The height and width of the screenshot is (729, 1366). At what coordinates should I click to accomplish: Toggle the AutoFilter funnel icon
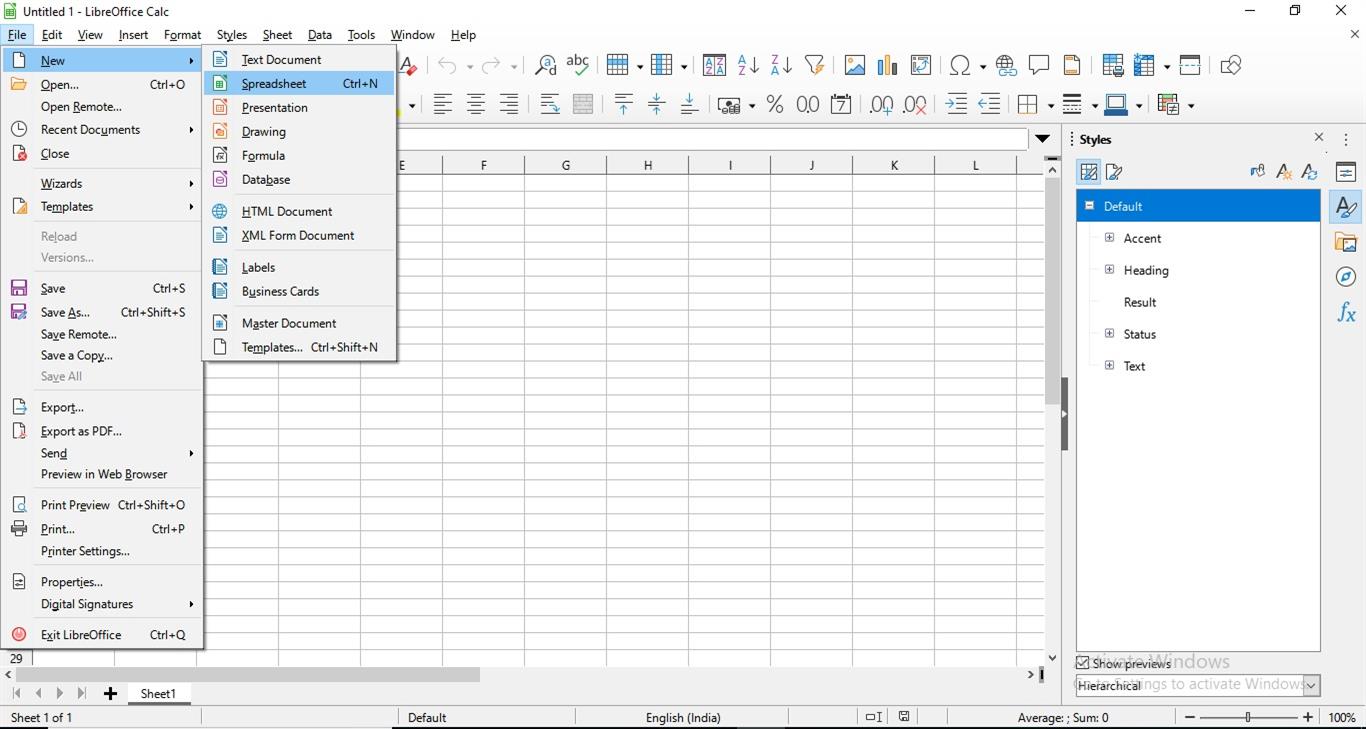(815, 65)
